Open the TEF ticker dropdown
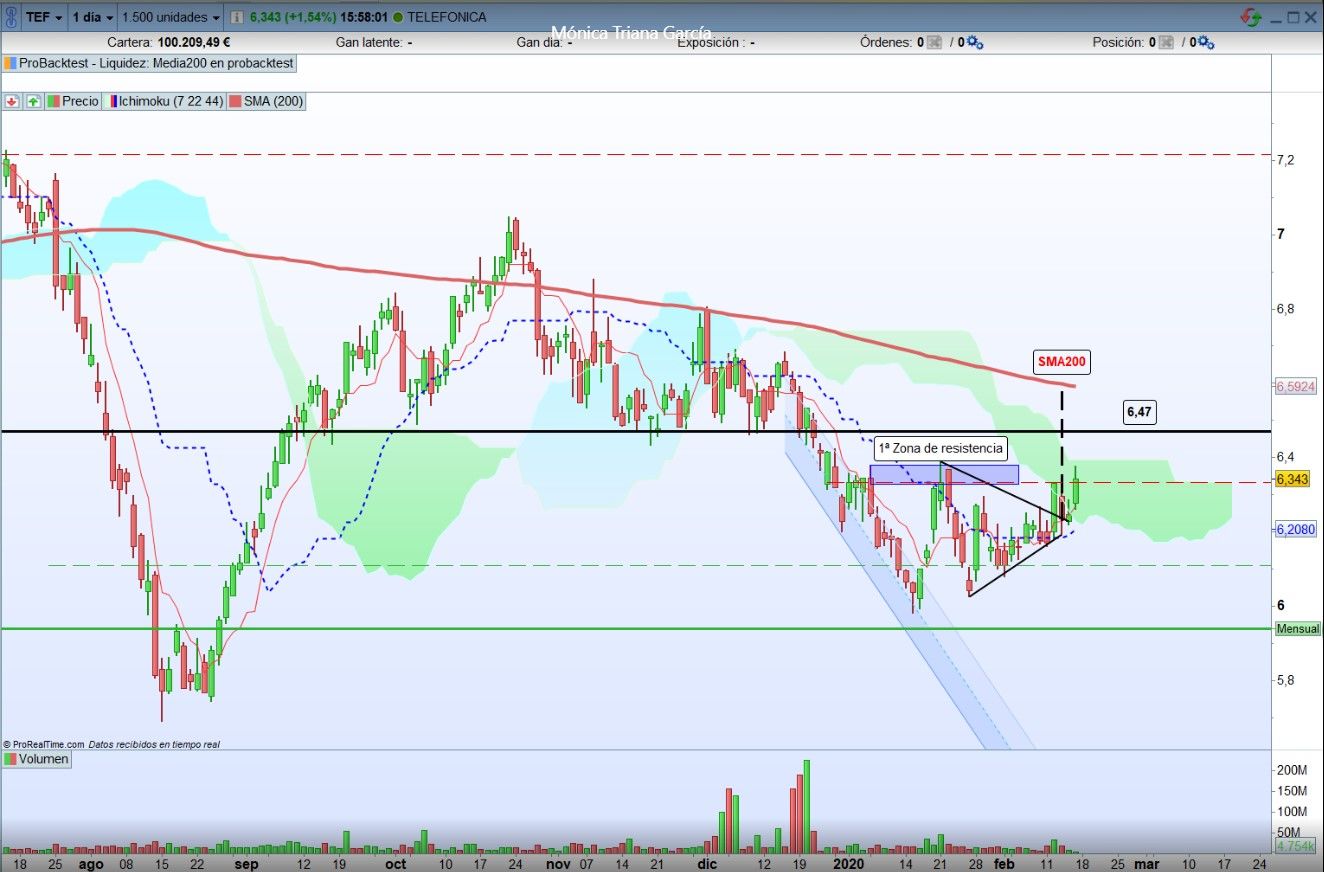The width and height of the screenshot is (1324, 872). click(x=45, y=17)
